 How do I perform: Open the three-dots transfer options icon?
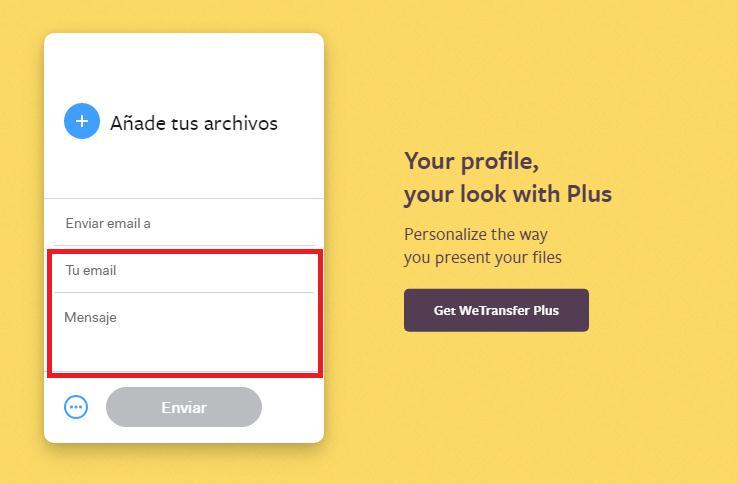[x=76, y=407]
